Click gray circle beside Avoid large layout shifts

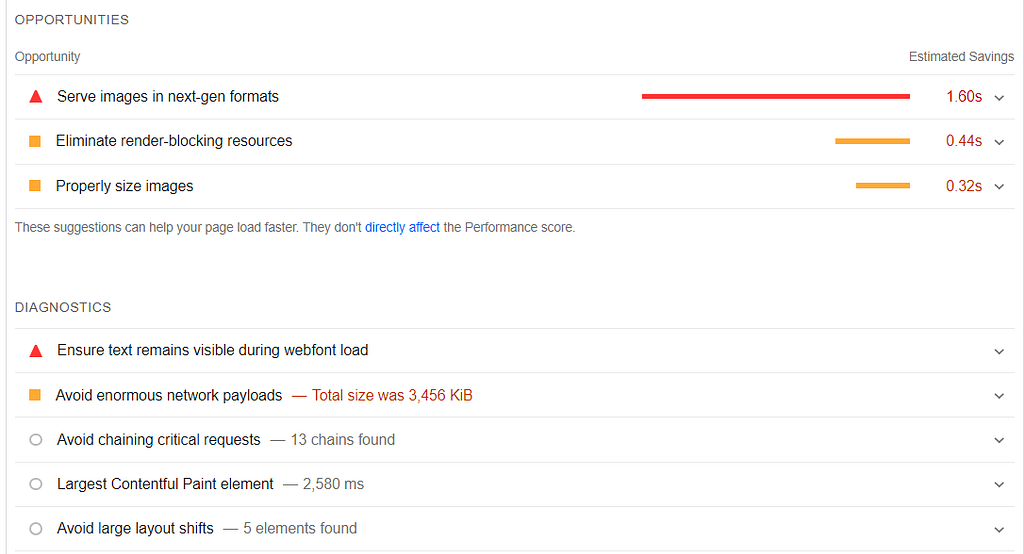coord(36,529)
